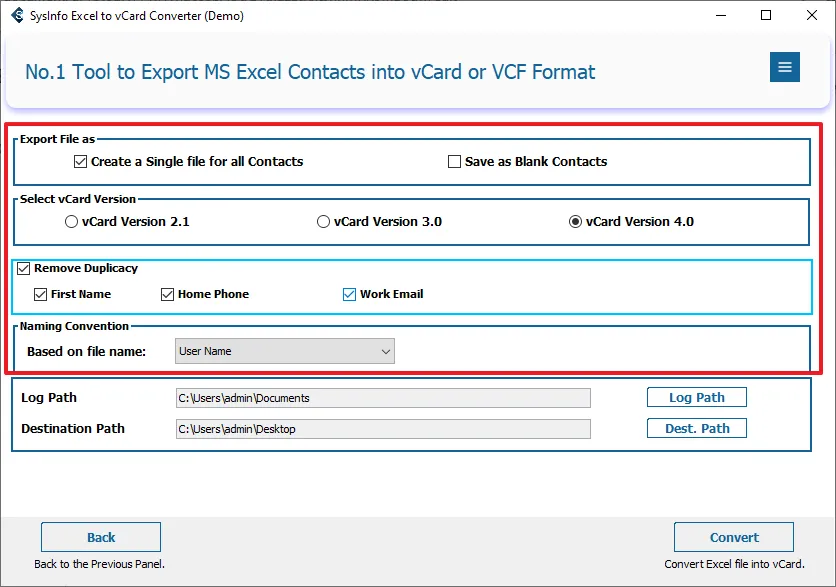Click the Log Path button
836x587 pixels.
[x=696, y=397]
